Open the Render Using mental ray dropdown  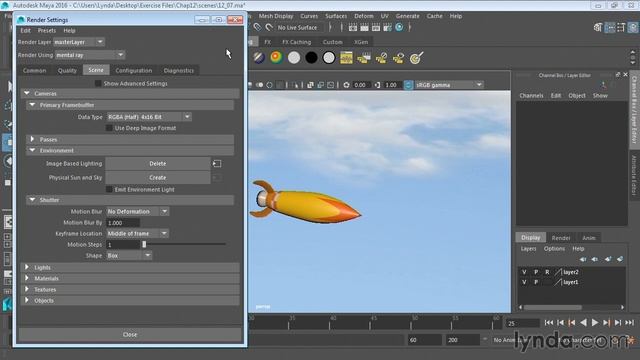[90, 55]
